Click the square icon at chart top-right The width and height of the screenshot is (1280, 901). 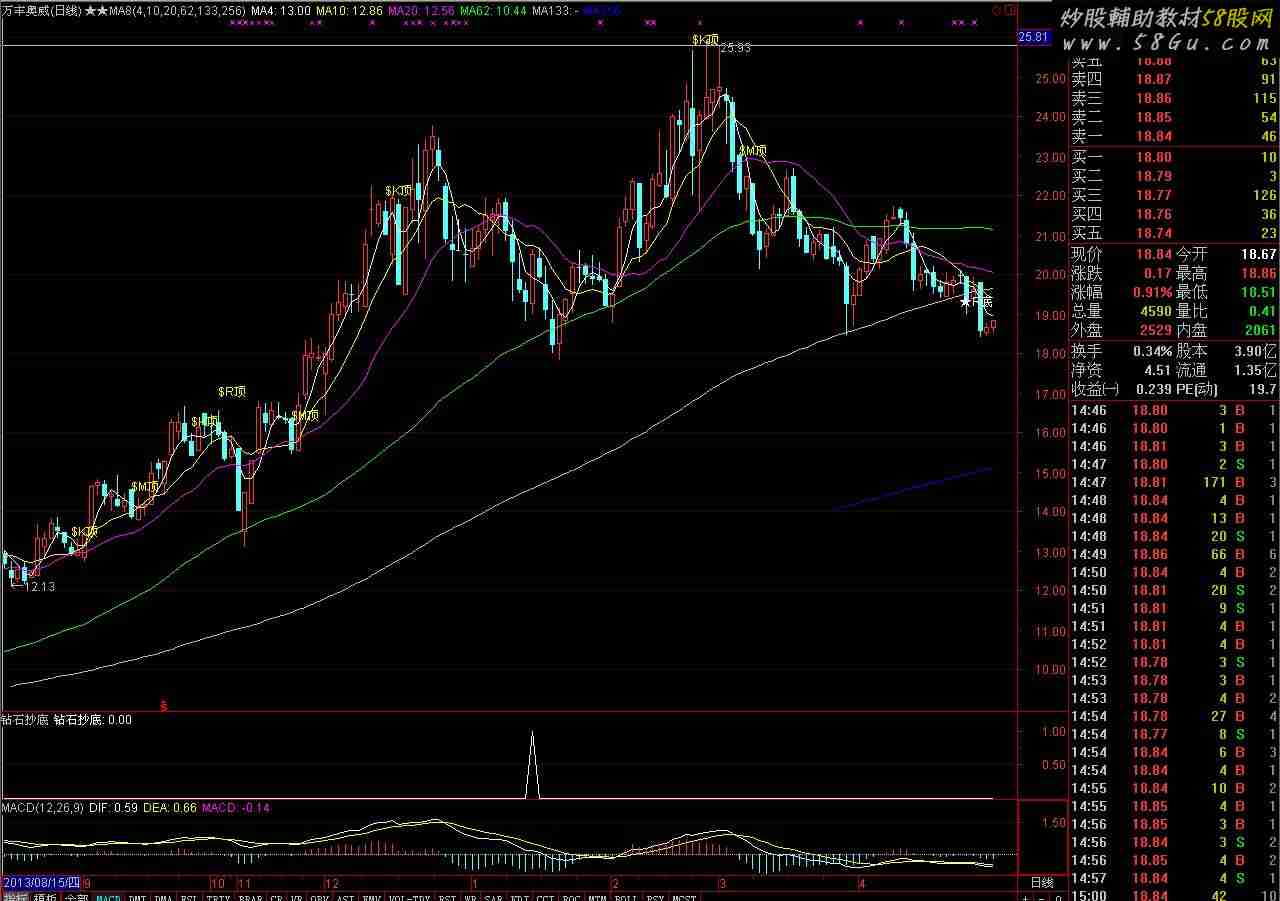tap(1009, 9)
